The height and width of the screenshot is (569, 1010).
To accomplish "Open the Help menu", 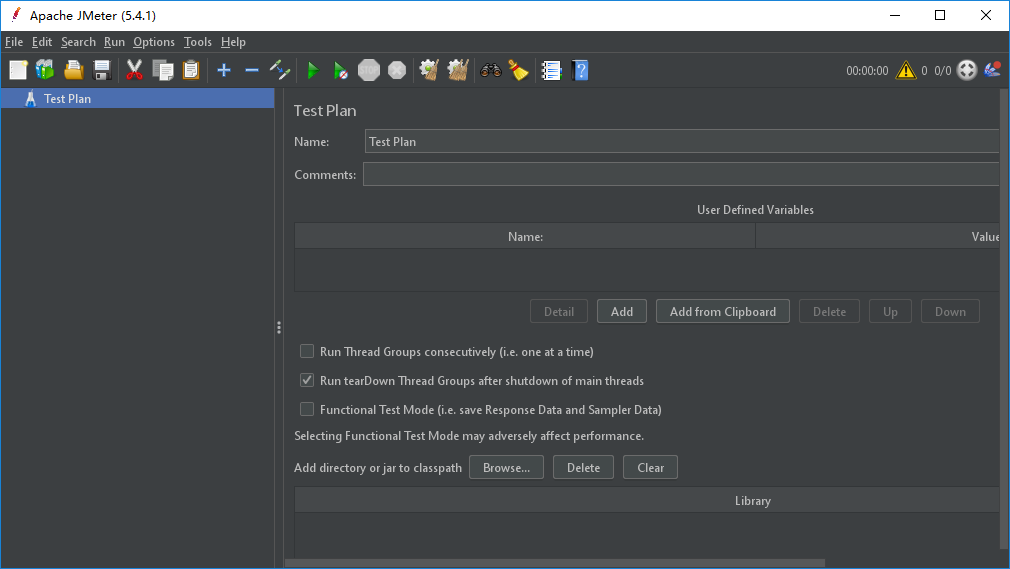I will (233, 42).
